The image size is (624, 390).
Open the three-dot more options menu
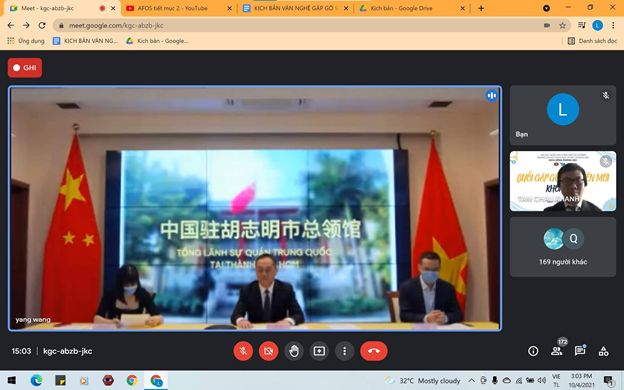pyautogui.click(x=345, y=351)
